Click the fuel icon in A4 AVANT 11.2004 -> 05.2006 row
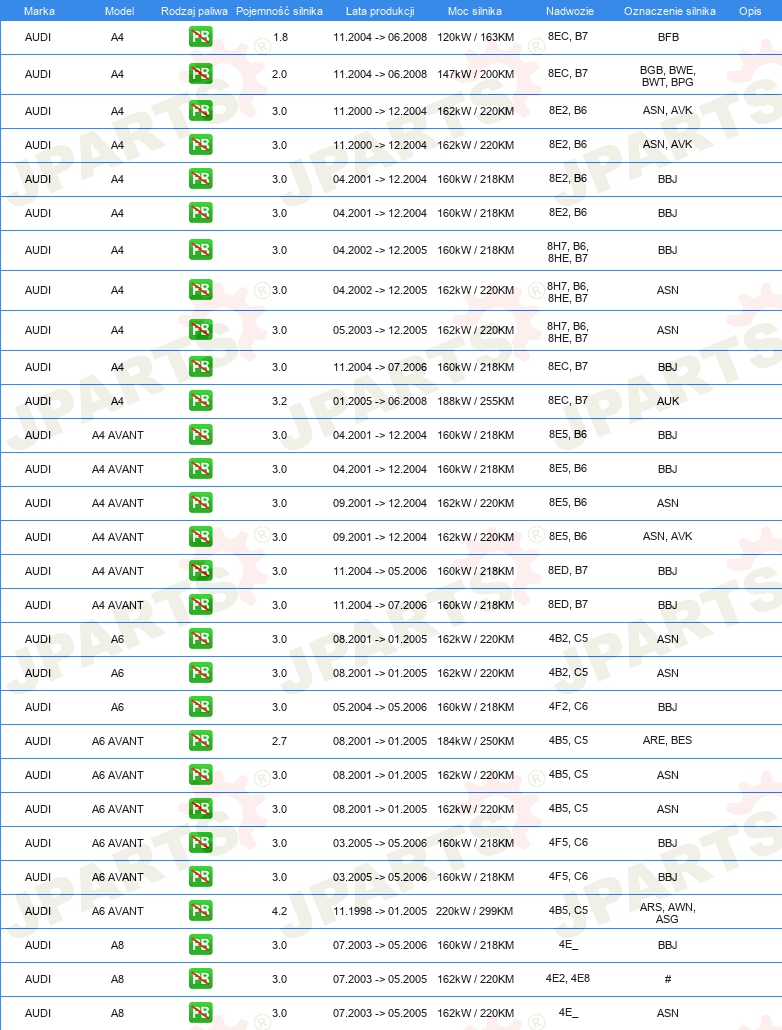The height and width of the screenshot is (1030, 782). point(200,571)
